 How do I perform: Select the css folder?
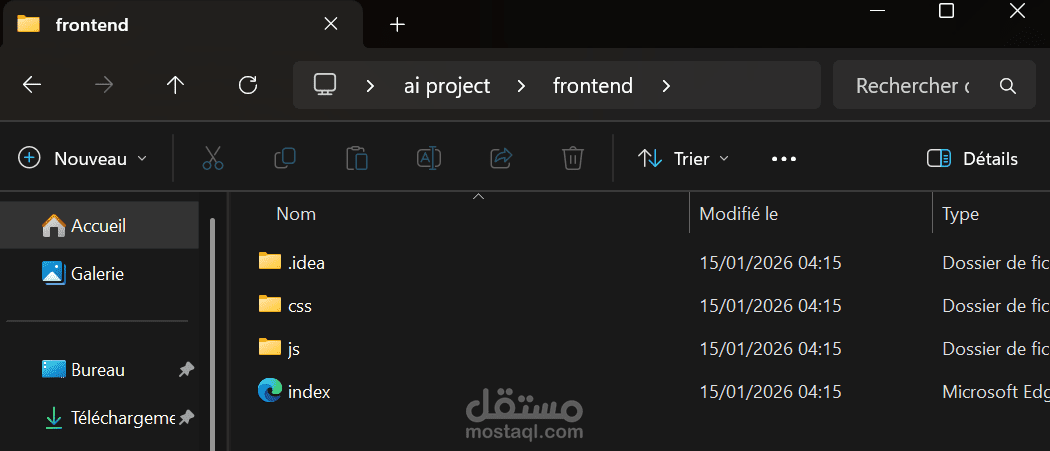point(299,305)
